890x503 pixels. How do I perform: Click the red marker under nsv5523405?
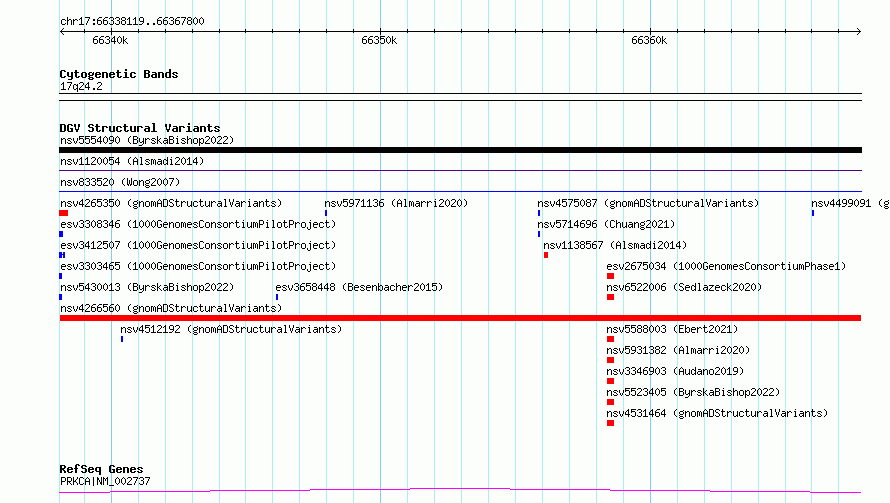(x=610, y=402)
